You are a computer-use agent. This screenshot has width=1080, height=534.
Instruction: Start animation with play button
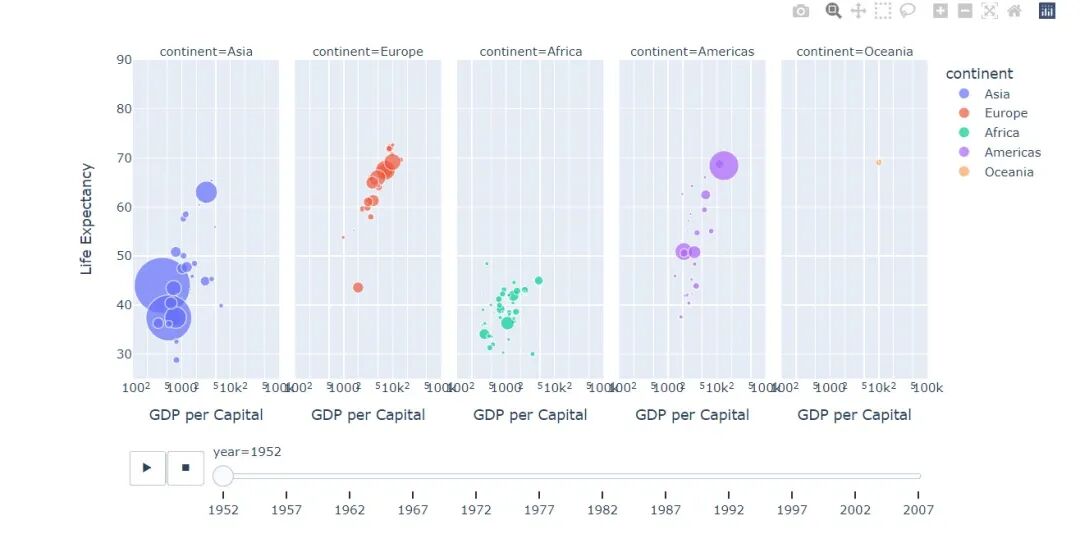click(147, 468)
